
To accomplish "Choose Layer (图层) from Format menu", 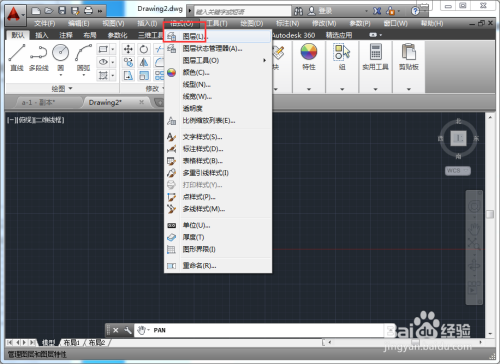I will [218, 36].
